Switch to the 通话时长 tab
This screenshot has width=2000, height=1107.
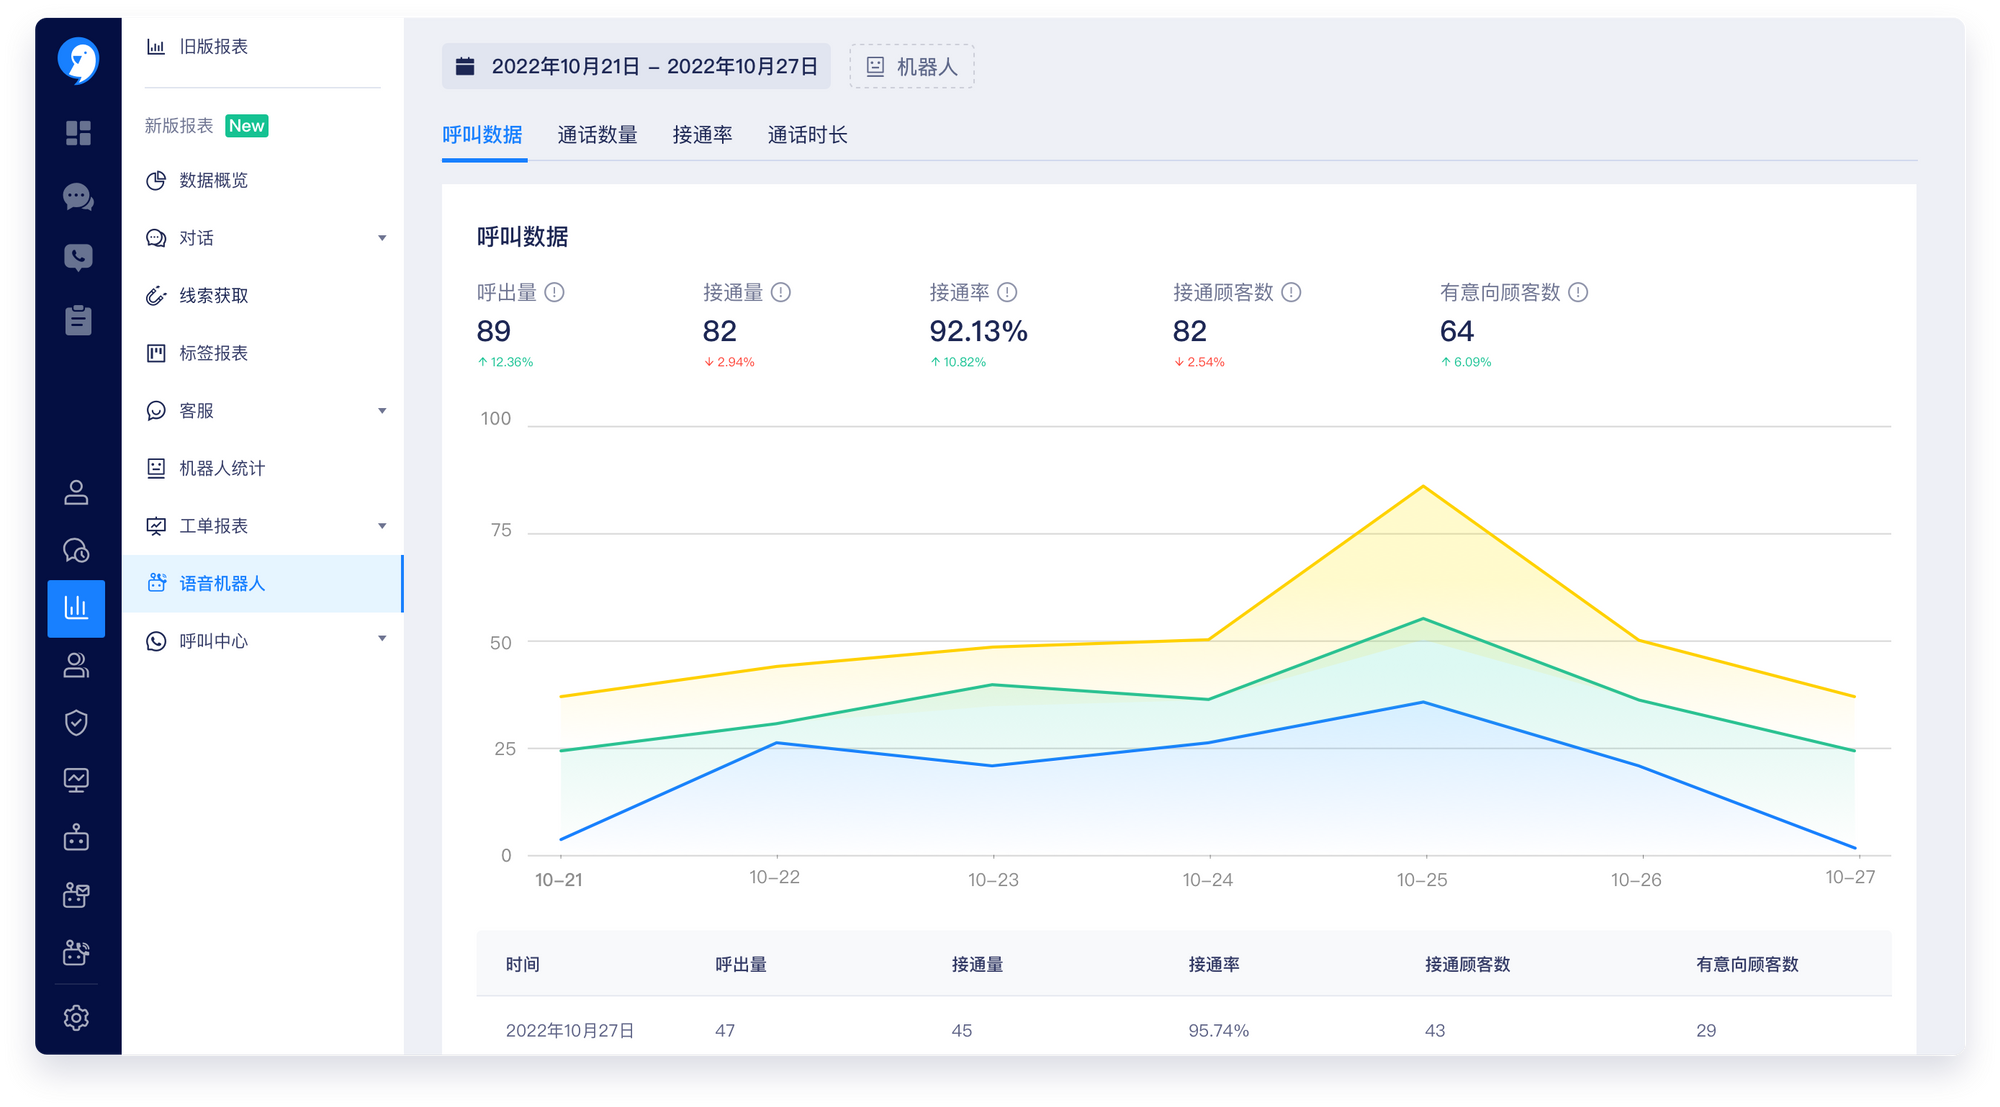pos(807,135)
